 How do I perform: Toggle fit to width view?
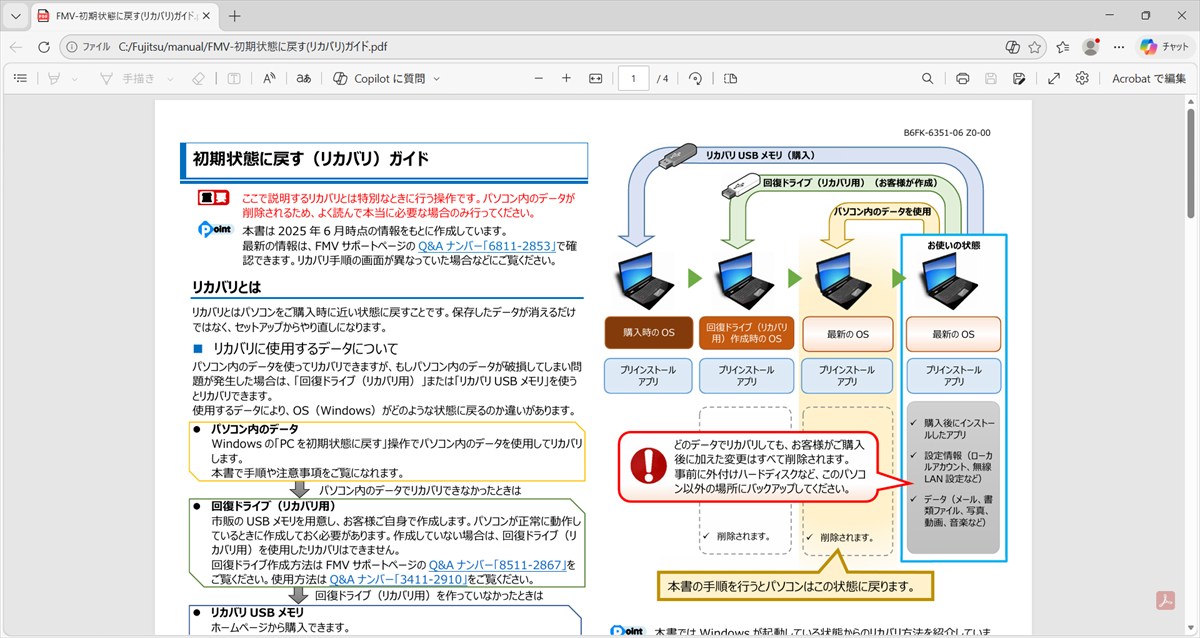coord(596,78)
